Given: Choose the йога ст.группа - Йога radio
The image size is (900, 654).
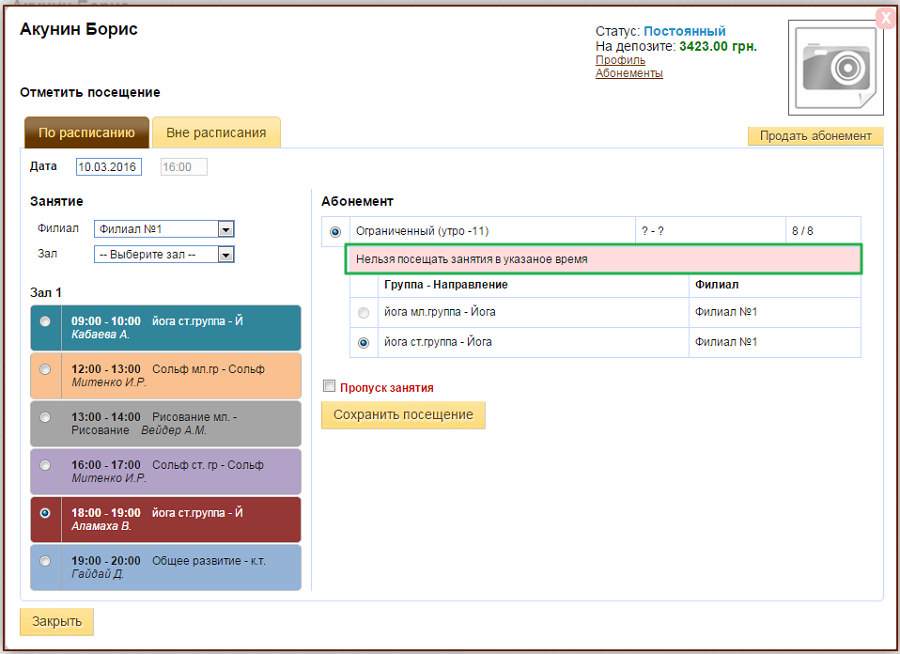Looking at the screenshot, I should click(x=363, y=343).
